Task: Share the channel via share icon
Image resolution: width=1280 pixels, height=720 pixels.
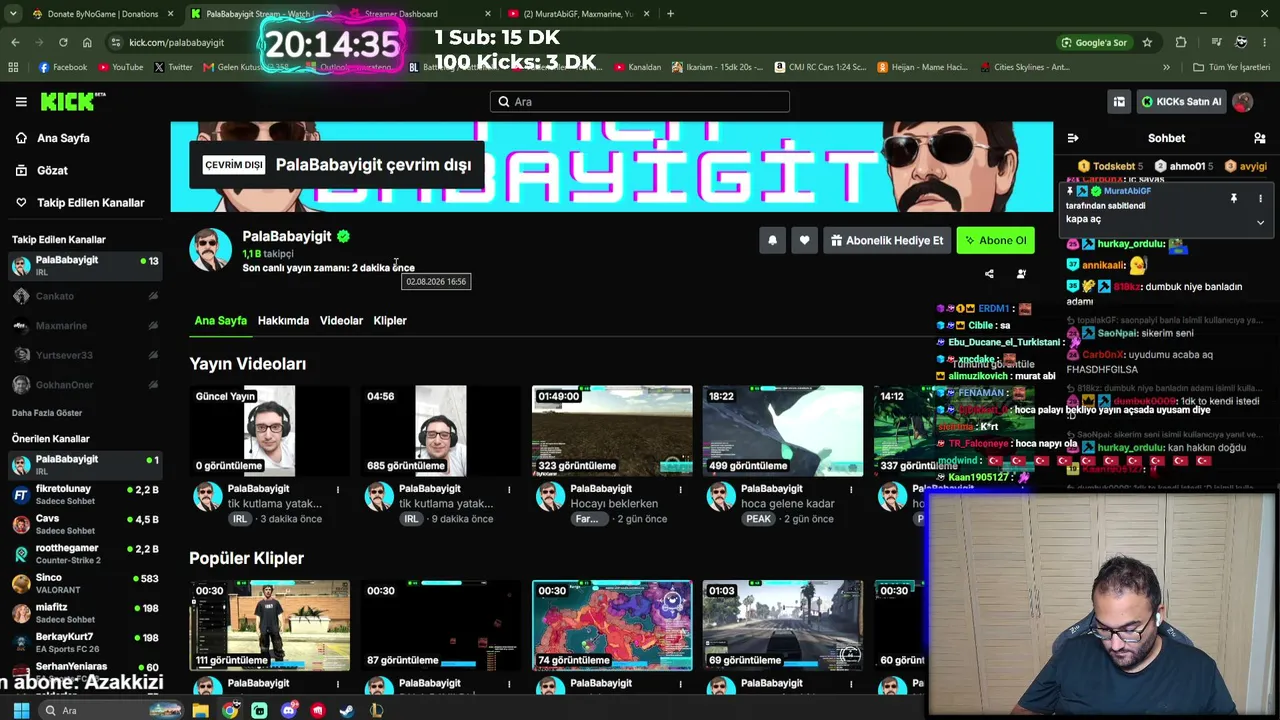Action: (x=989, y=273)
